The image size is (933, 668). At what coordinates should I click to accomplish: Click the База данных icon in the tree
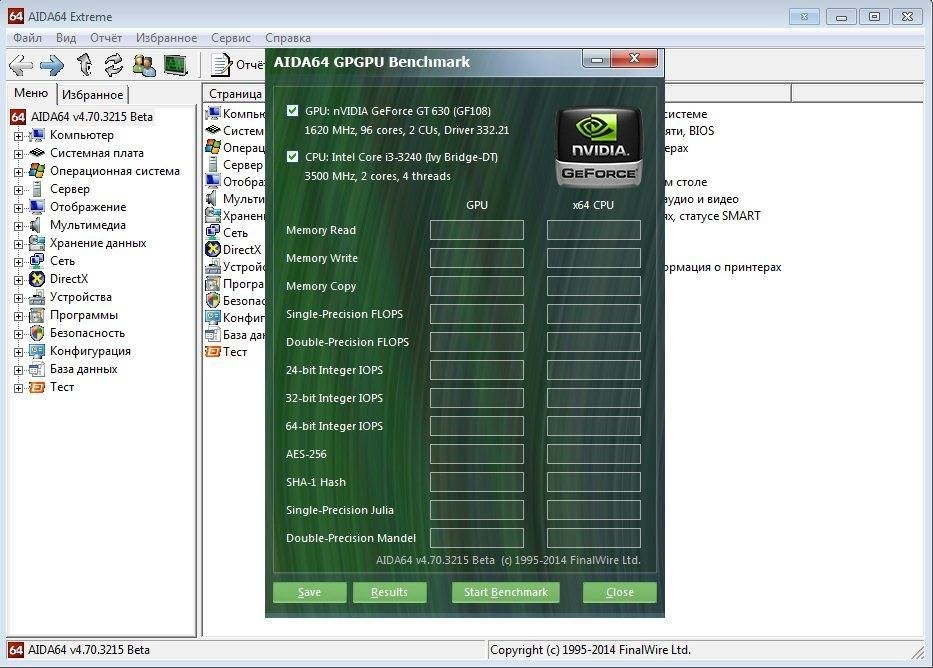(36, 369)
